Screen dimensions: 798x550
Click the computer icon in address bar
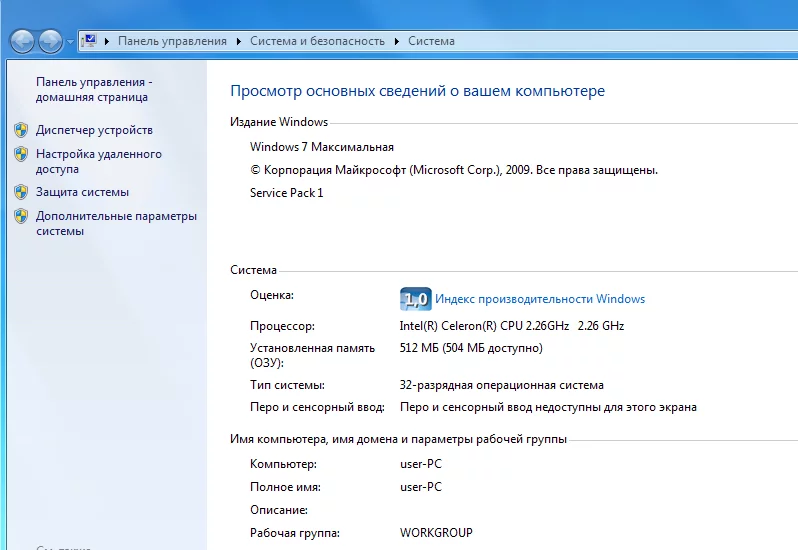click(89, 41)
